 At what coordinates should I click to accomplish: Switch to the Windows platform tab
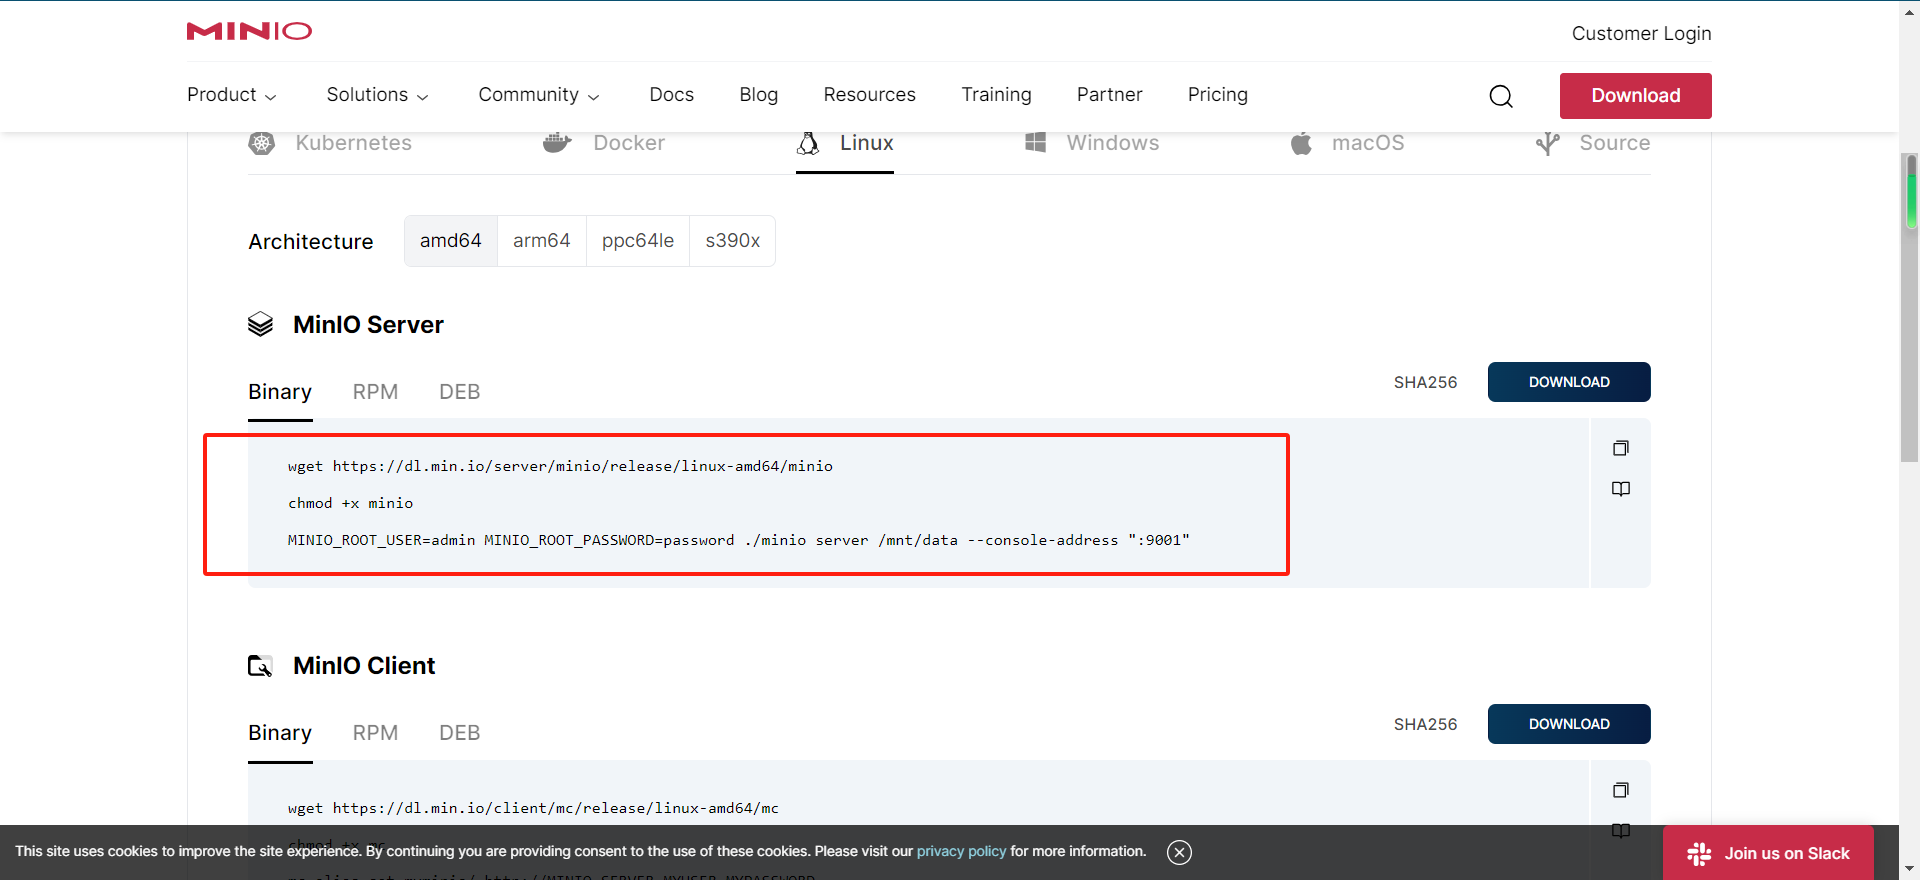click(1091, 143)
